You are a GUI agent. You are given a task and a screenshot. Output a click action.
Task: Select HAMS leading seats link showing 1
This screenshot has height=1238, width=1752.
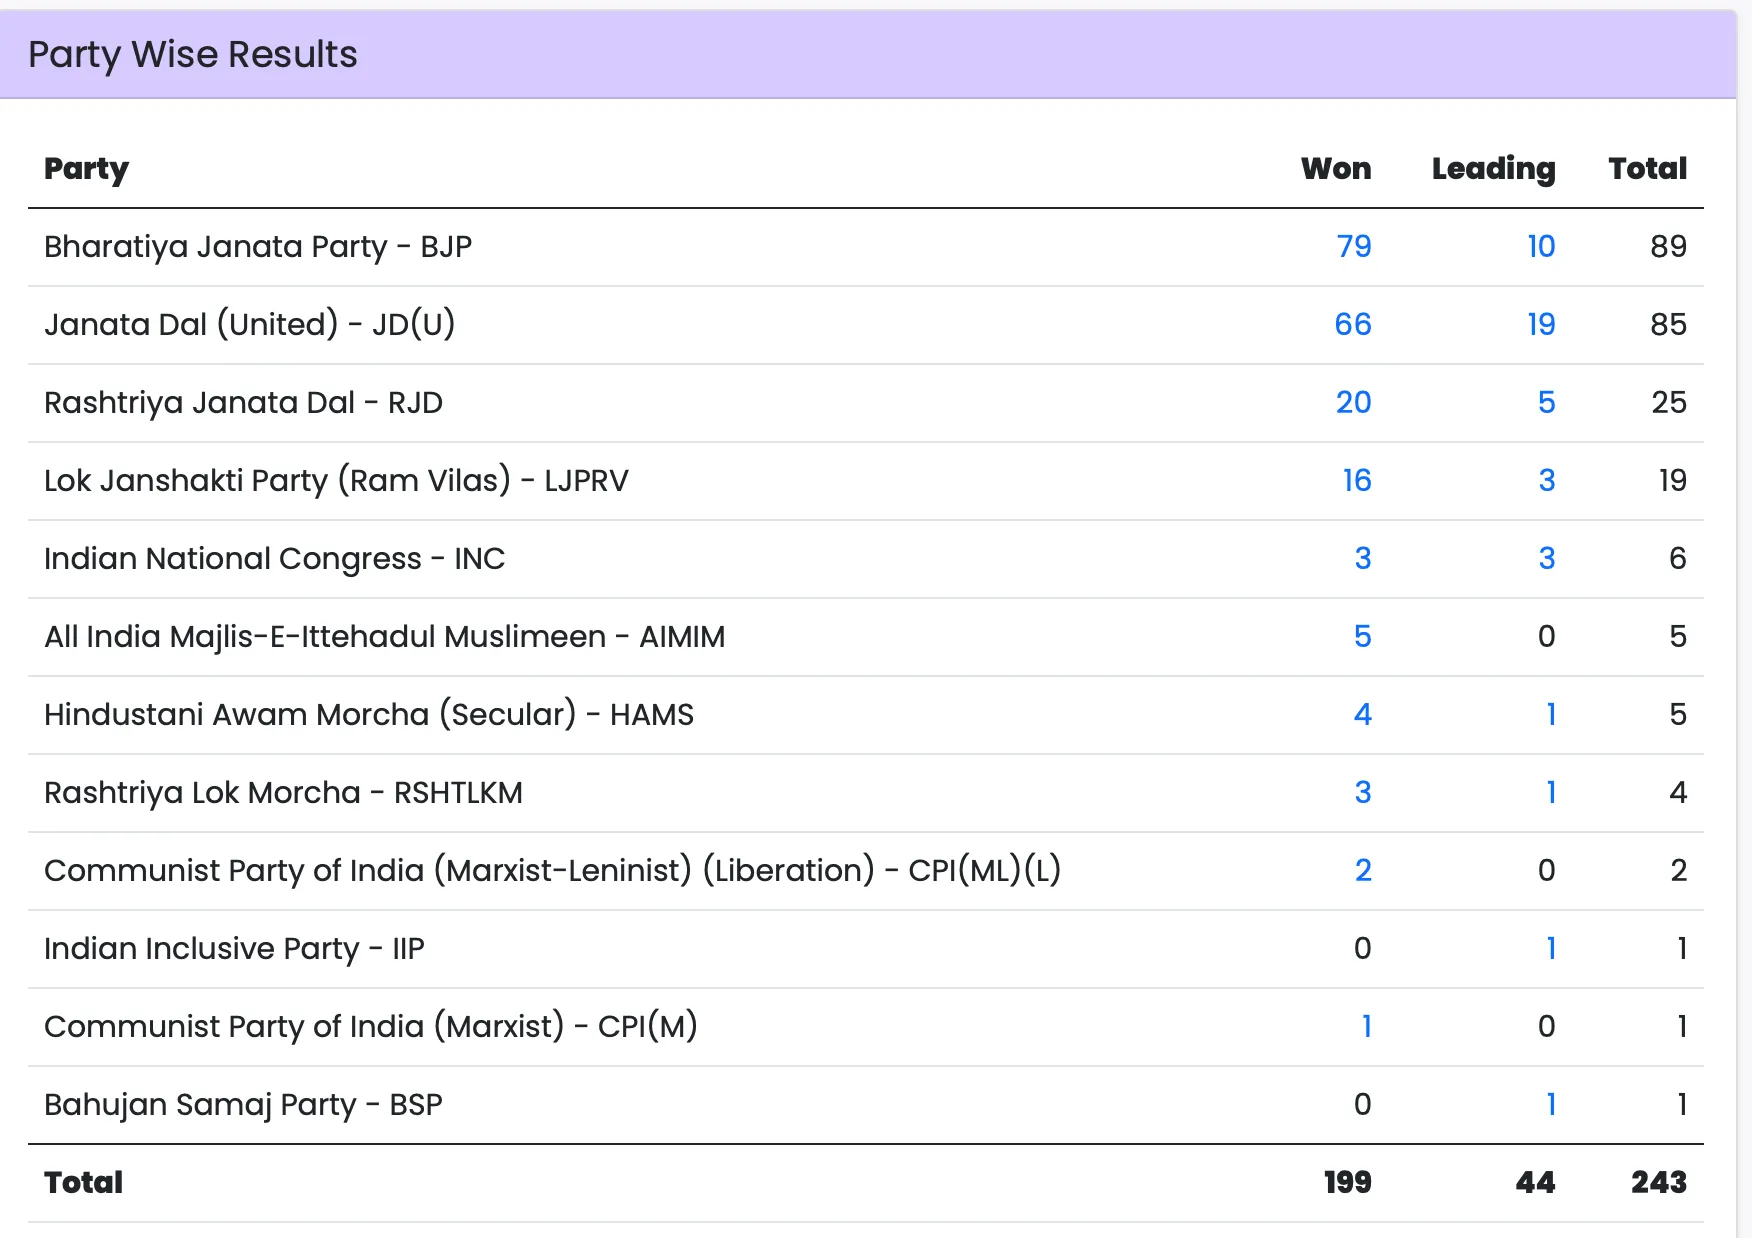tap(1550, 714)
